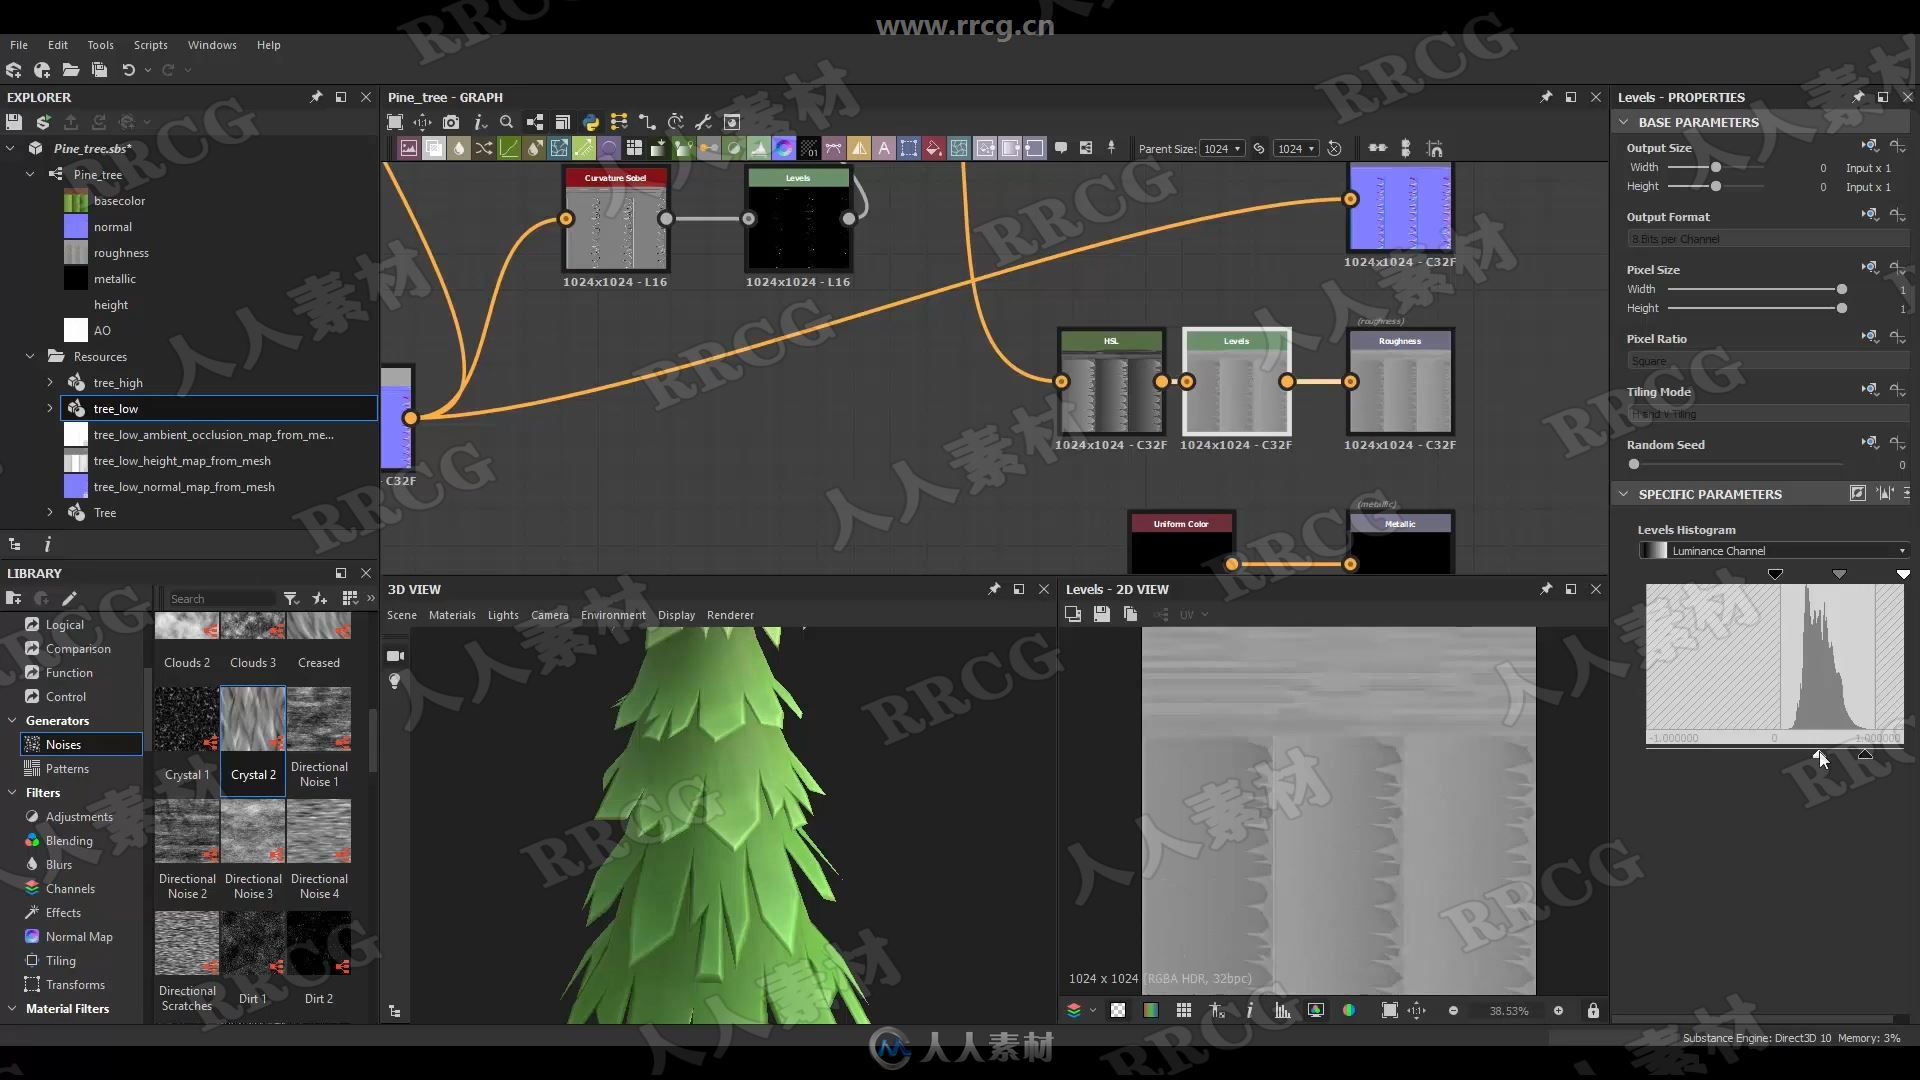Screen dimensions: 1920x1080
Task: Select tree_low in Explorer
Action: point(116,407)
